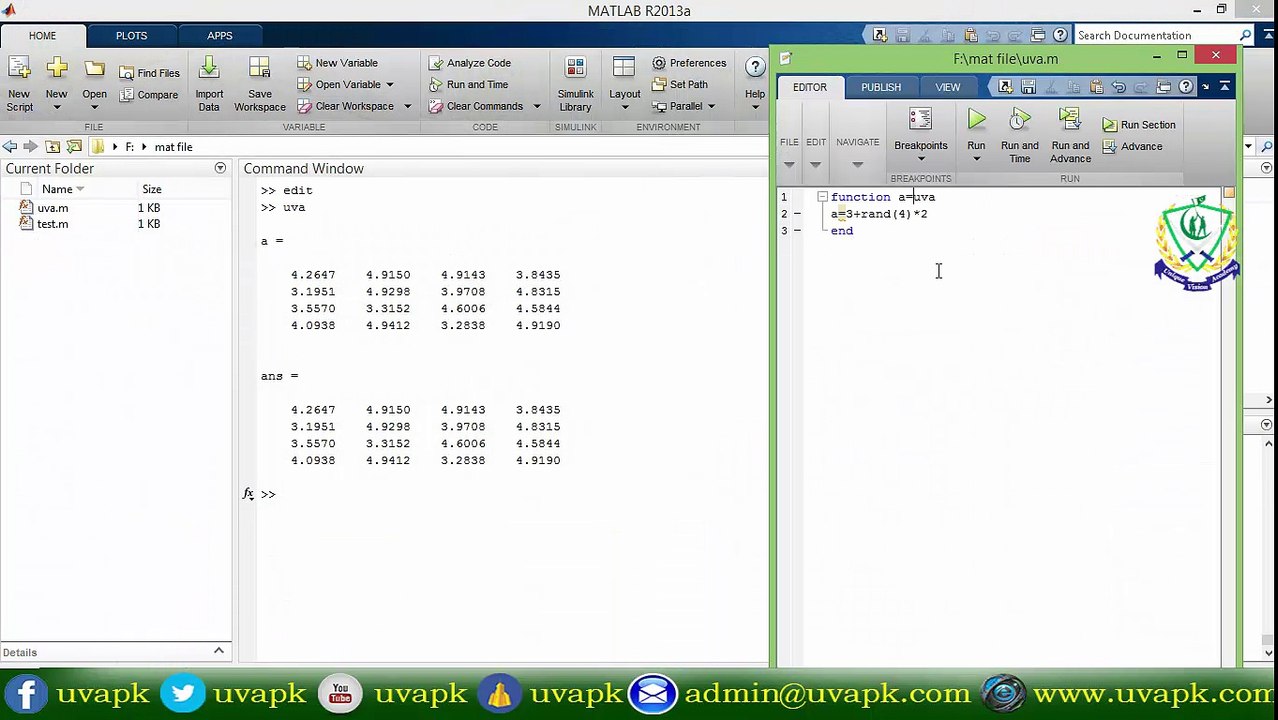Open MATLAB Preferences
Screen dimensions: 1278x720
[x=689, y=63]
